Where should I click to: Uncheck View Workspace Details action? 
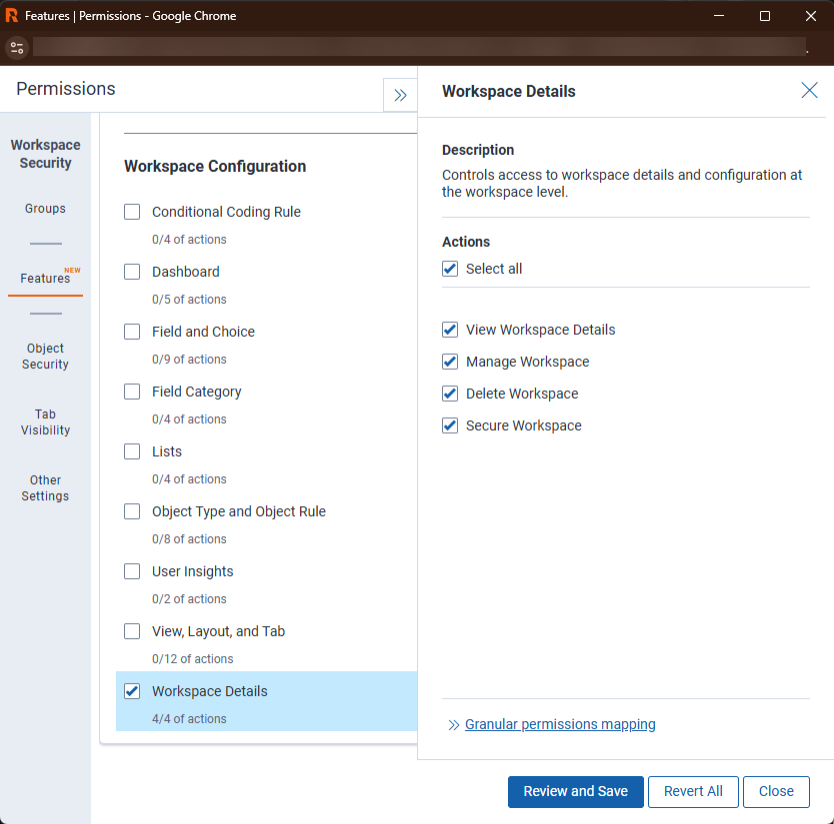tap(450, 330)
